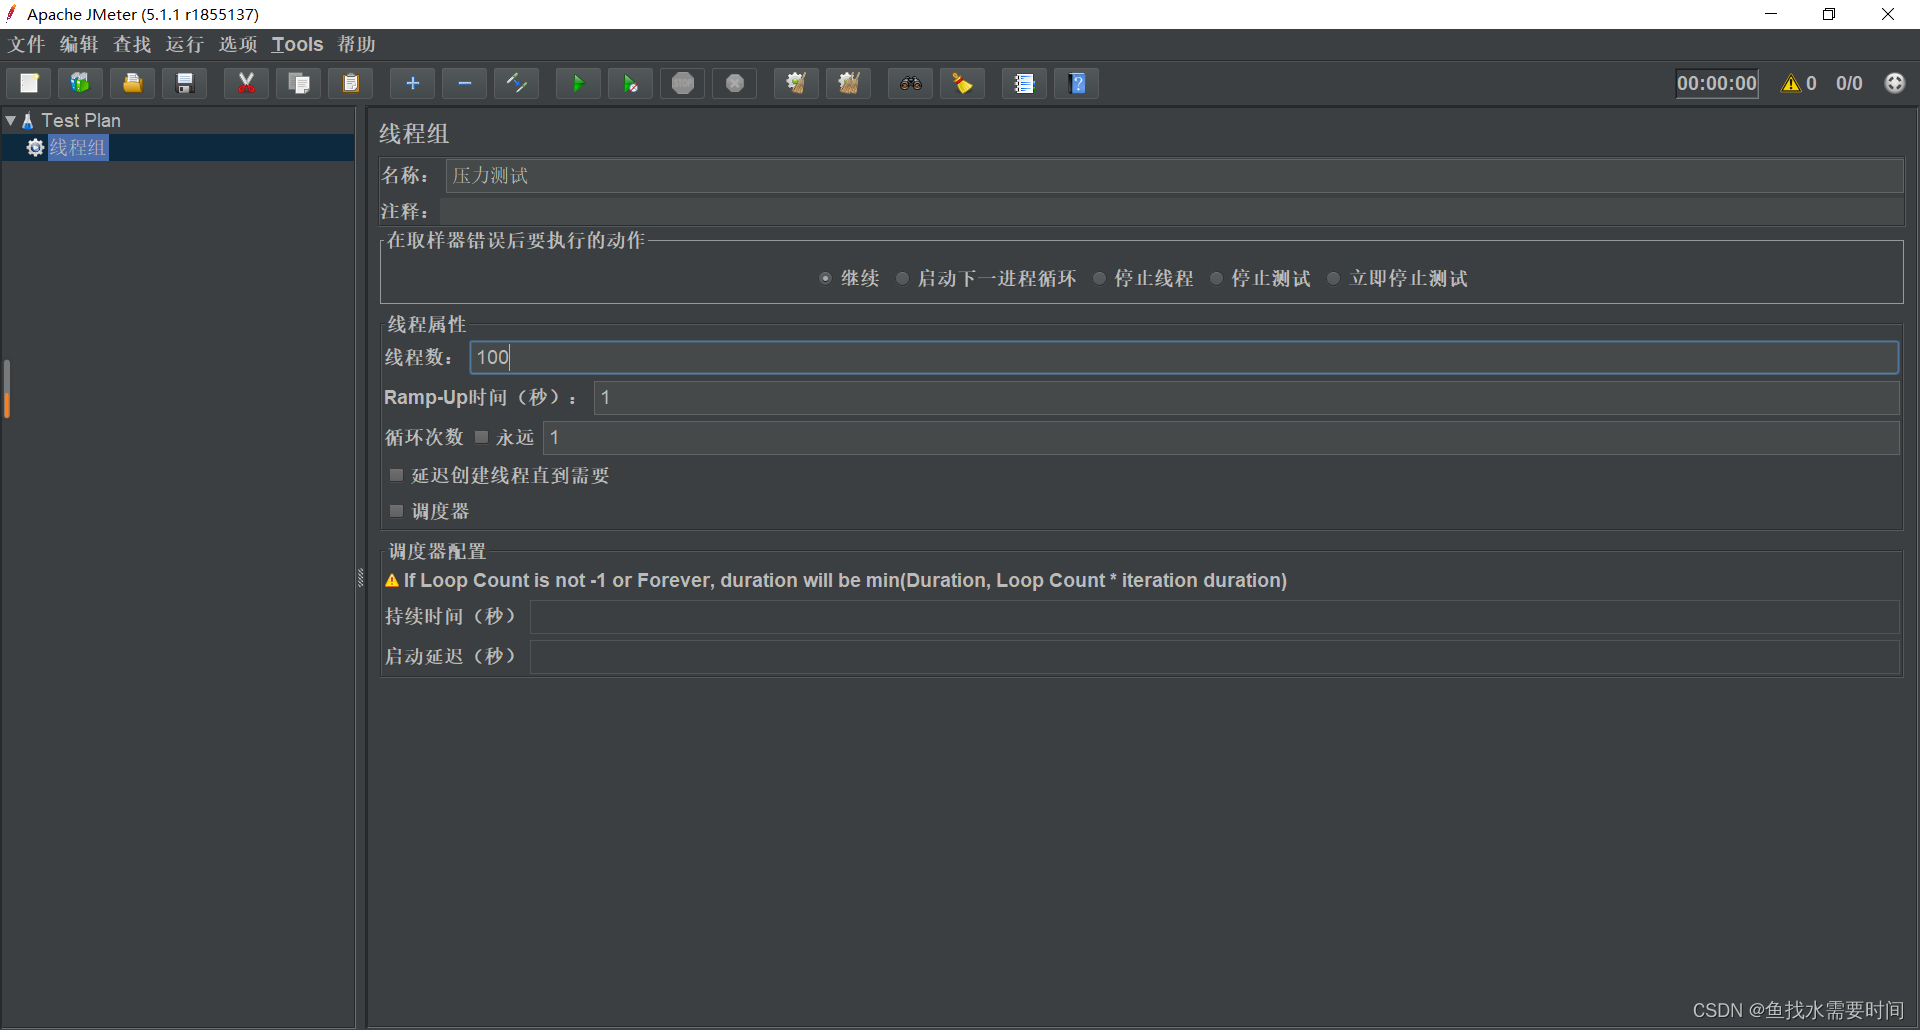Click the Clear All results icon
Screen dimensions: 1920x1030
pos(848,83)
